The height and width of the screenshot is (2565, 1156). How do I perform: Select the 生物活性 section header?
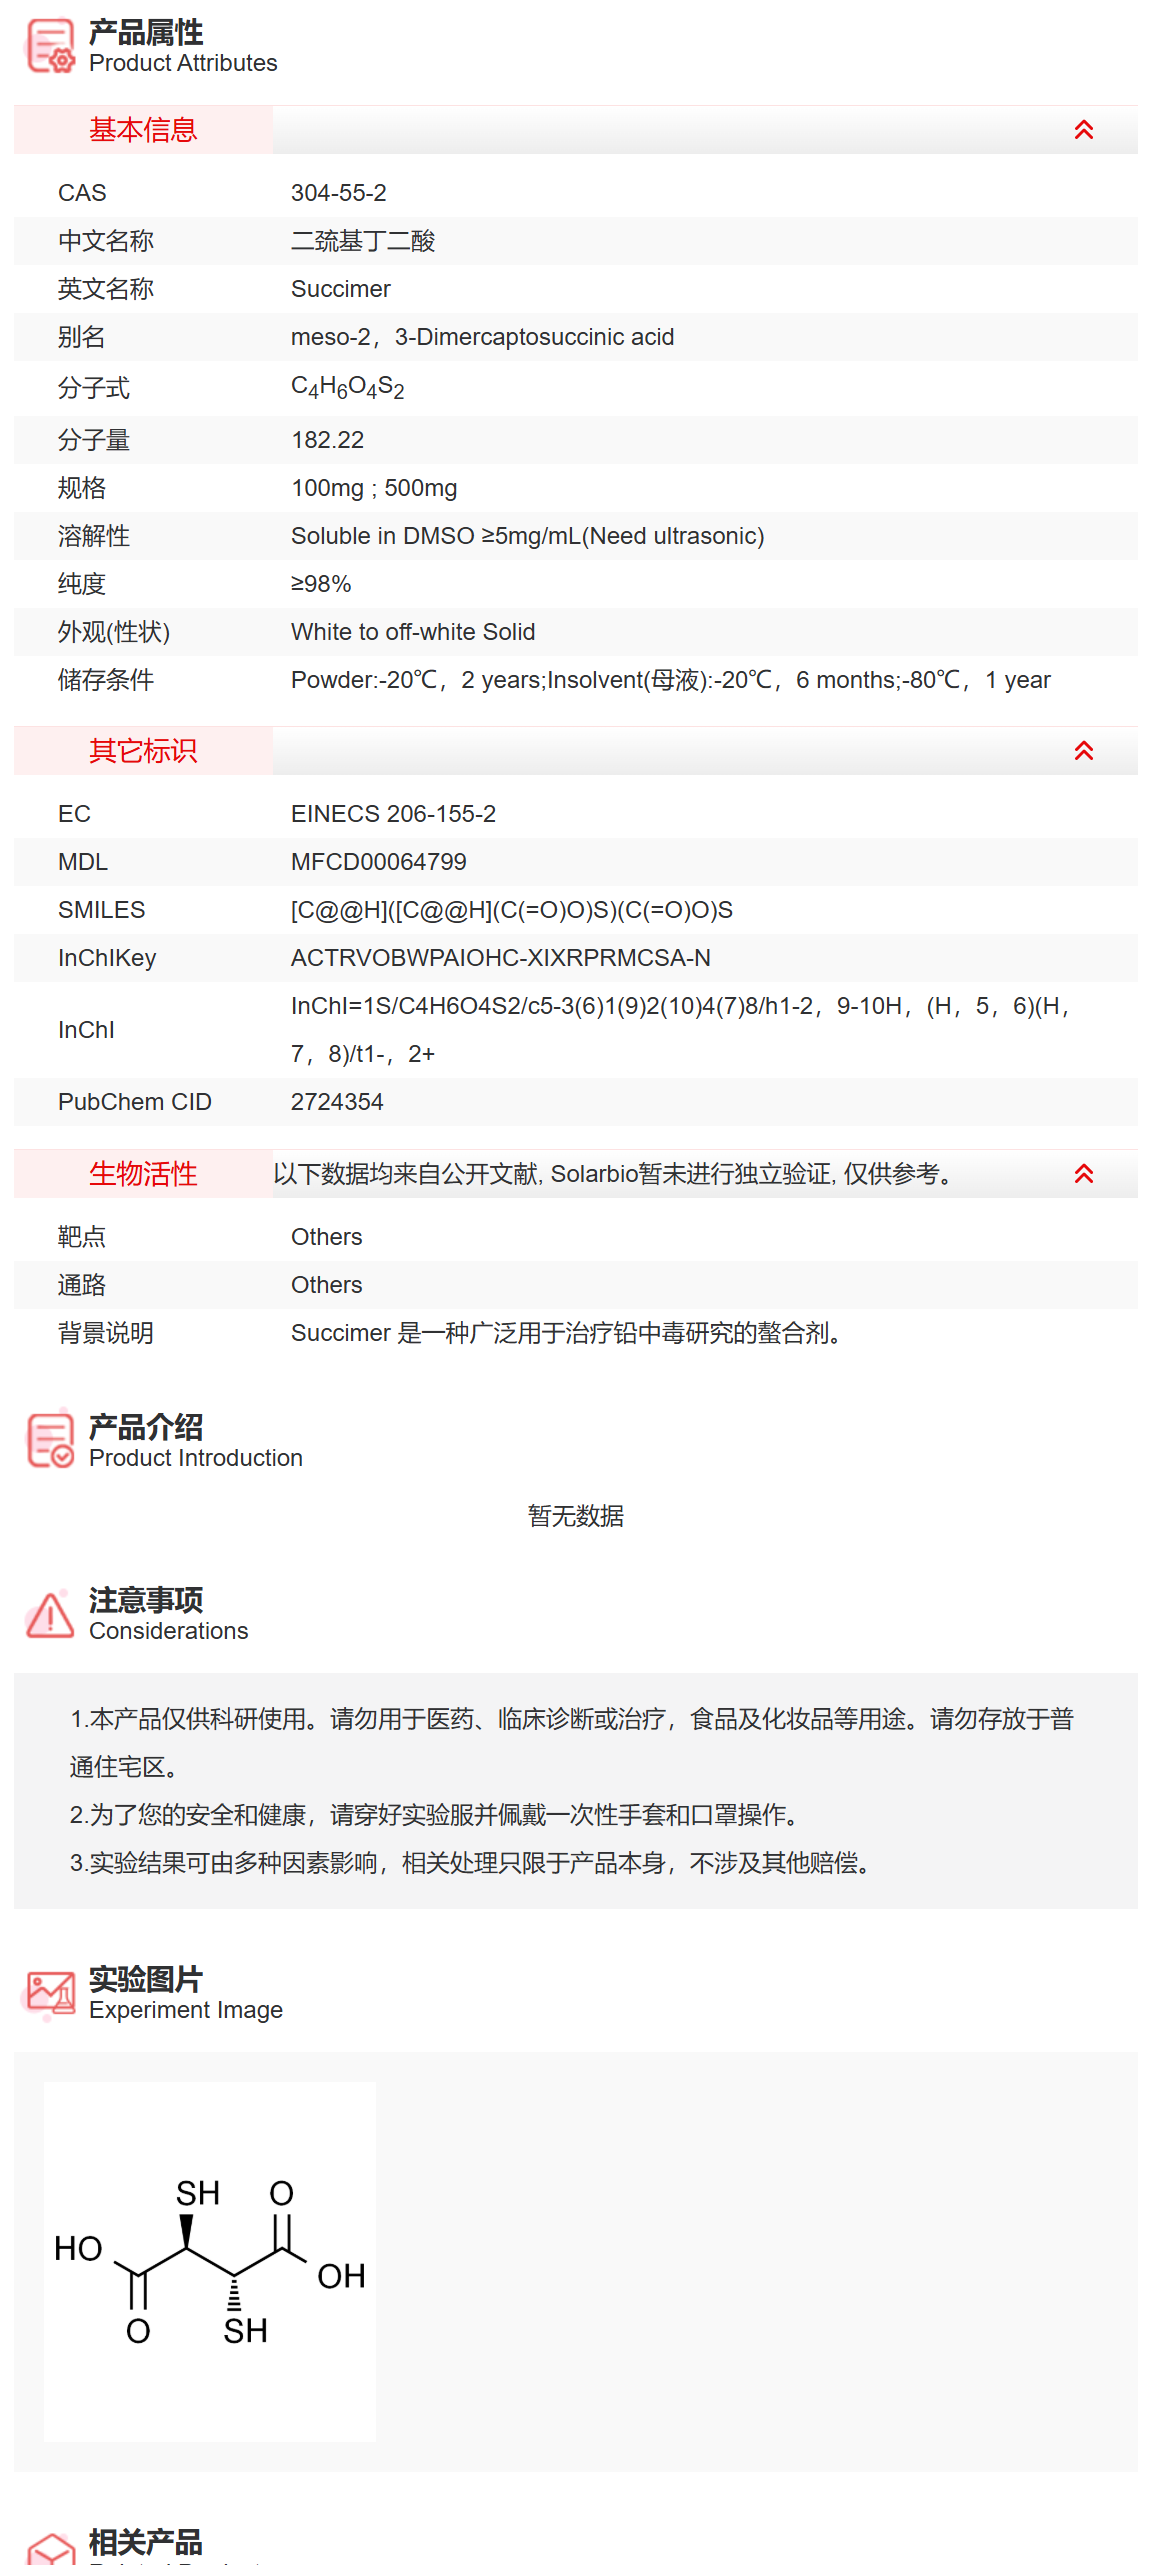143,1174
